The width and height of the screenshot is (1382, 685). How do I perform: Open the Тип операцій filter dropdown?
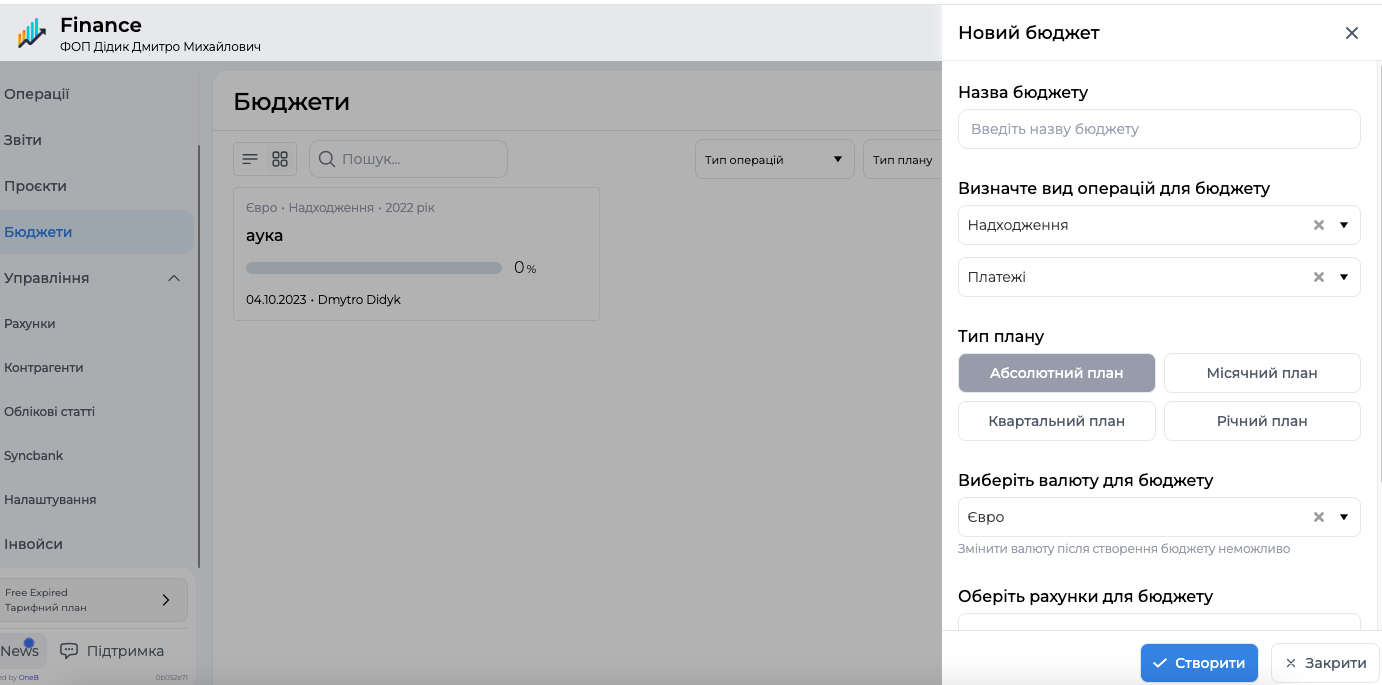point(774,159)
